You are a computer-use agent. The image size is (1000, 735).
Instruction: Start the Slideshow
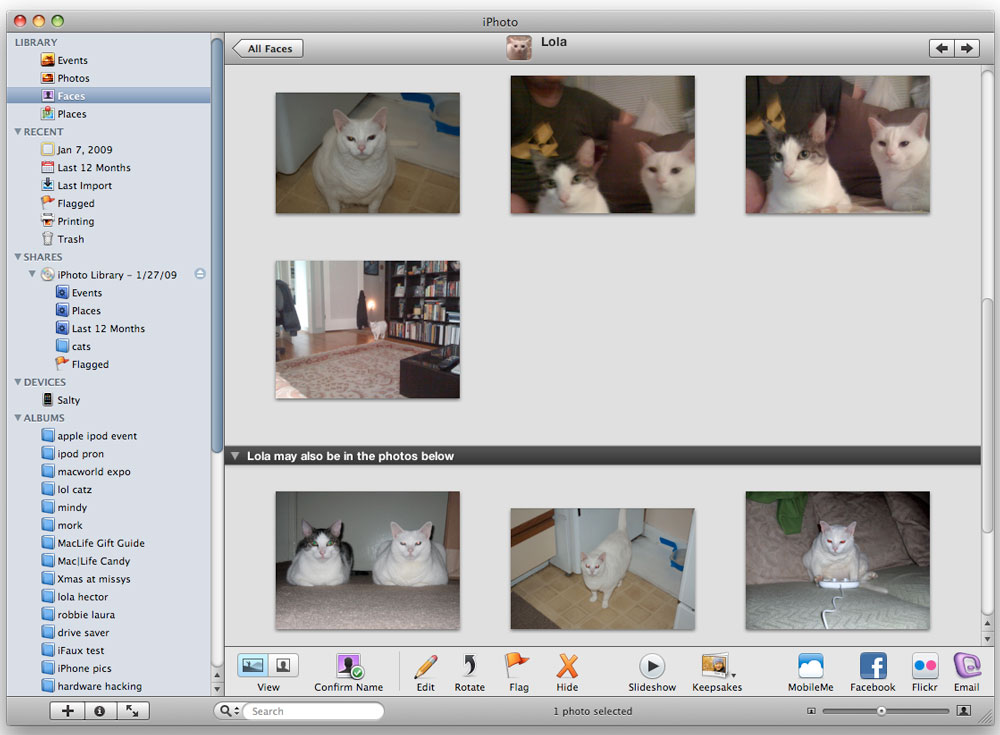(x=652, y=667)
